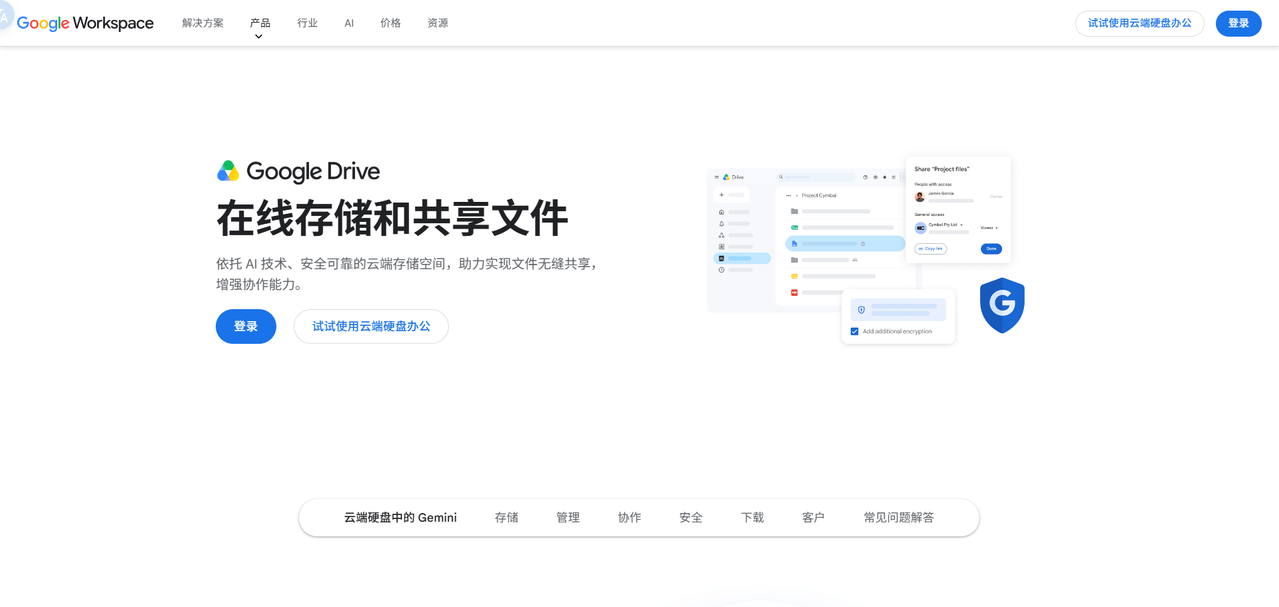The height and width of the screenshot is (607, 1279).
Task: Select AI in the top navigation
Action: point(349,23)
